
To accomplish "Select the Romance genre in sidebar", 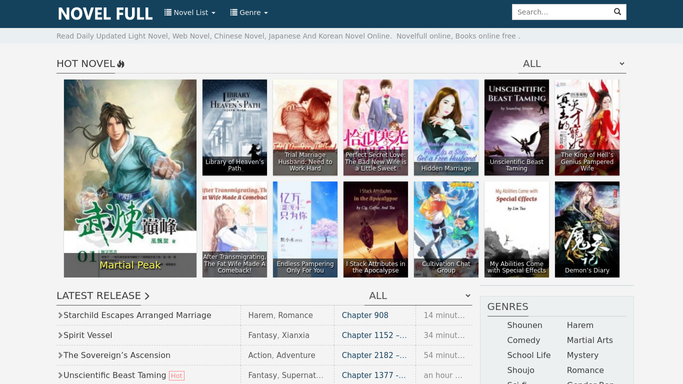I will click(x=585, y=370).
